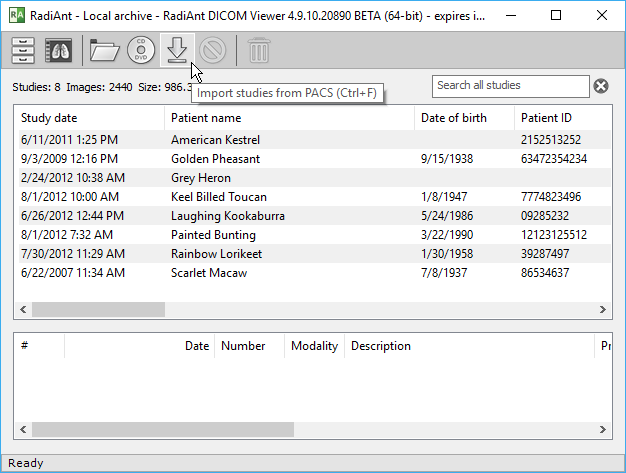Click the RadiAnt app logo in title bar
Image resolution: width=626 pixels, height=473 pixels.
pyautogui.click(x=17, y=16)
